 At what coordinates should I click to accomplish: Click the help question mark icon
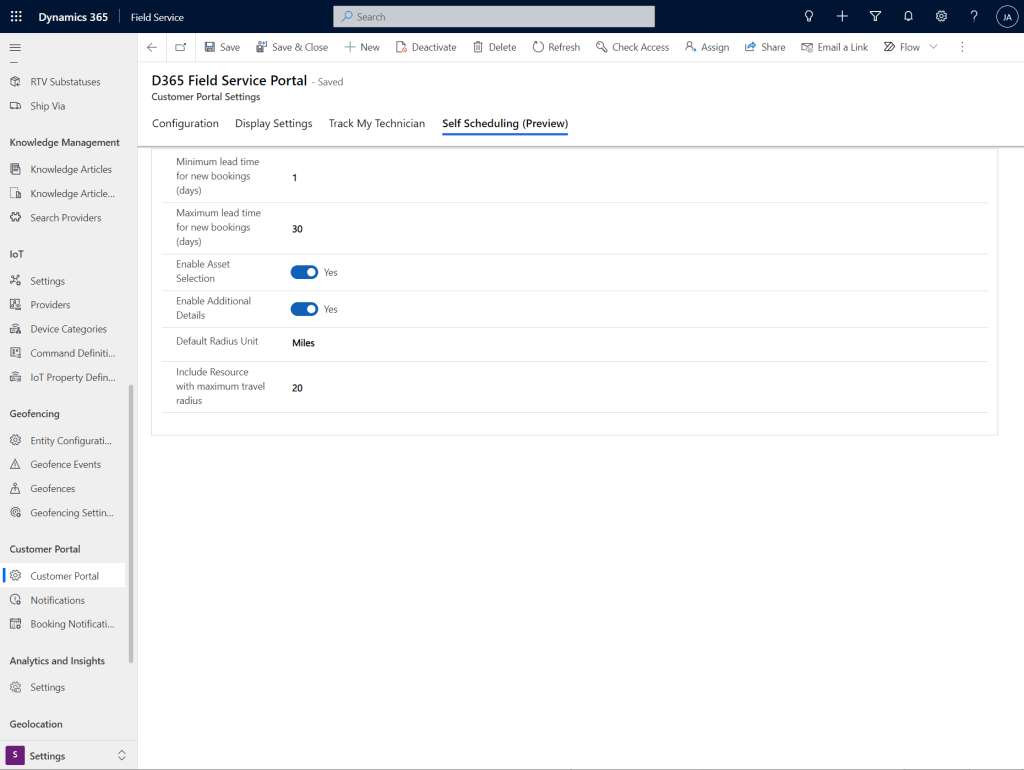[974, 17]
